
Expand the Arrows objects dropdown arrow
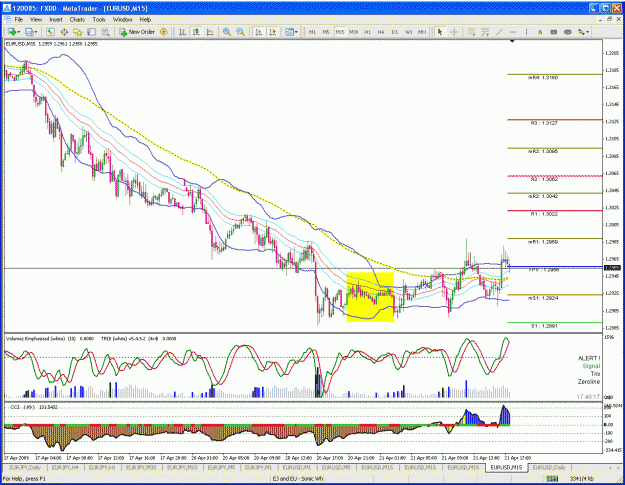(x=588, y=32)
